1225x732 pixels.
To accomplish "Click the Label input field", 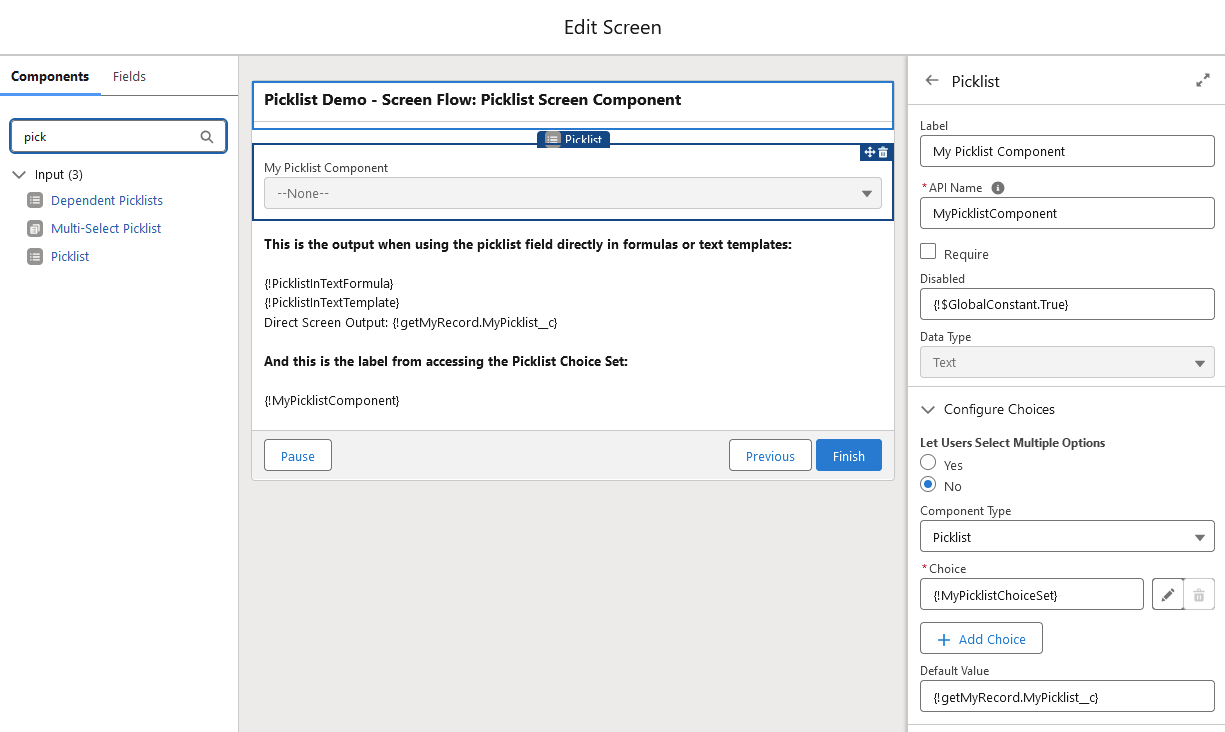I will tap(1067, 151).
